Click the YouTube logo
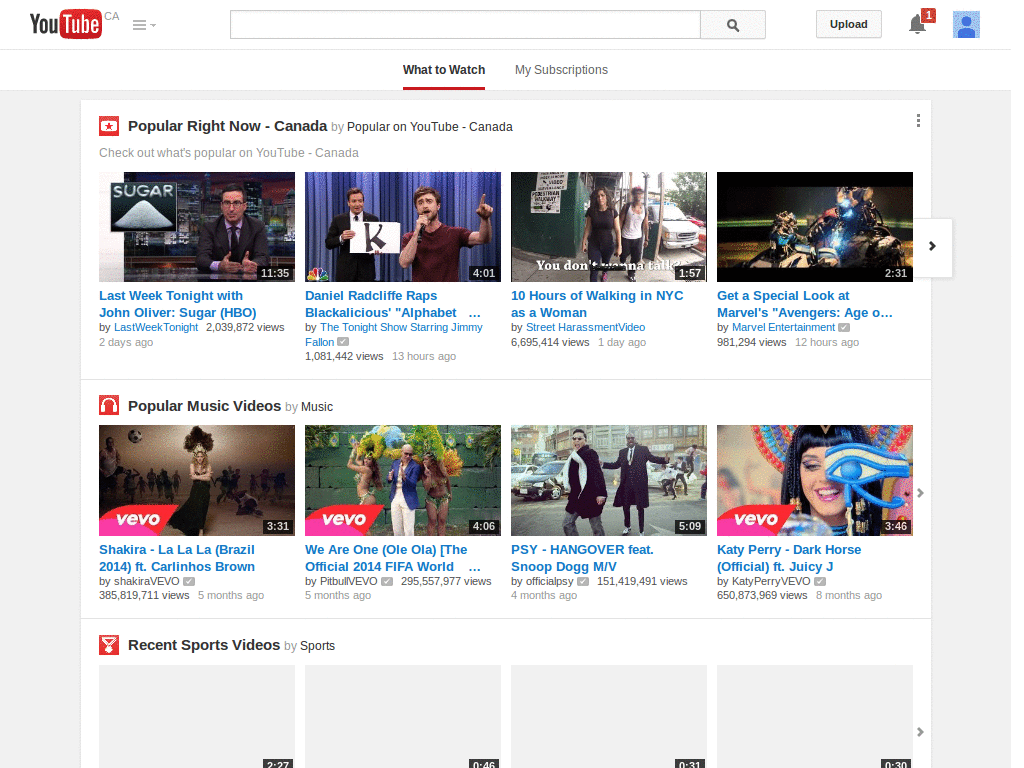Screen dimensions: 1024x768 tap(66, 24)
